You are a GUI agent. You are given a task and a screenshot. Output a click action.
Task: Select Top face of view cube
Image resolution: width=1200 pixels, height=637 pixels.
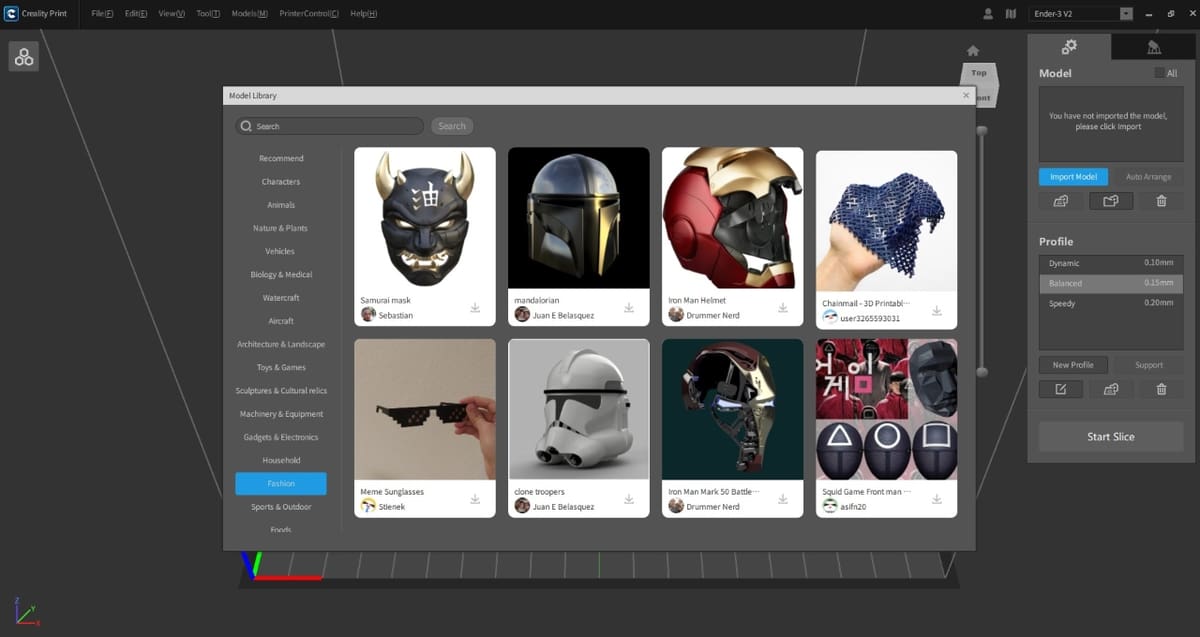pos(978,73)
